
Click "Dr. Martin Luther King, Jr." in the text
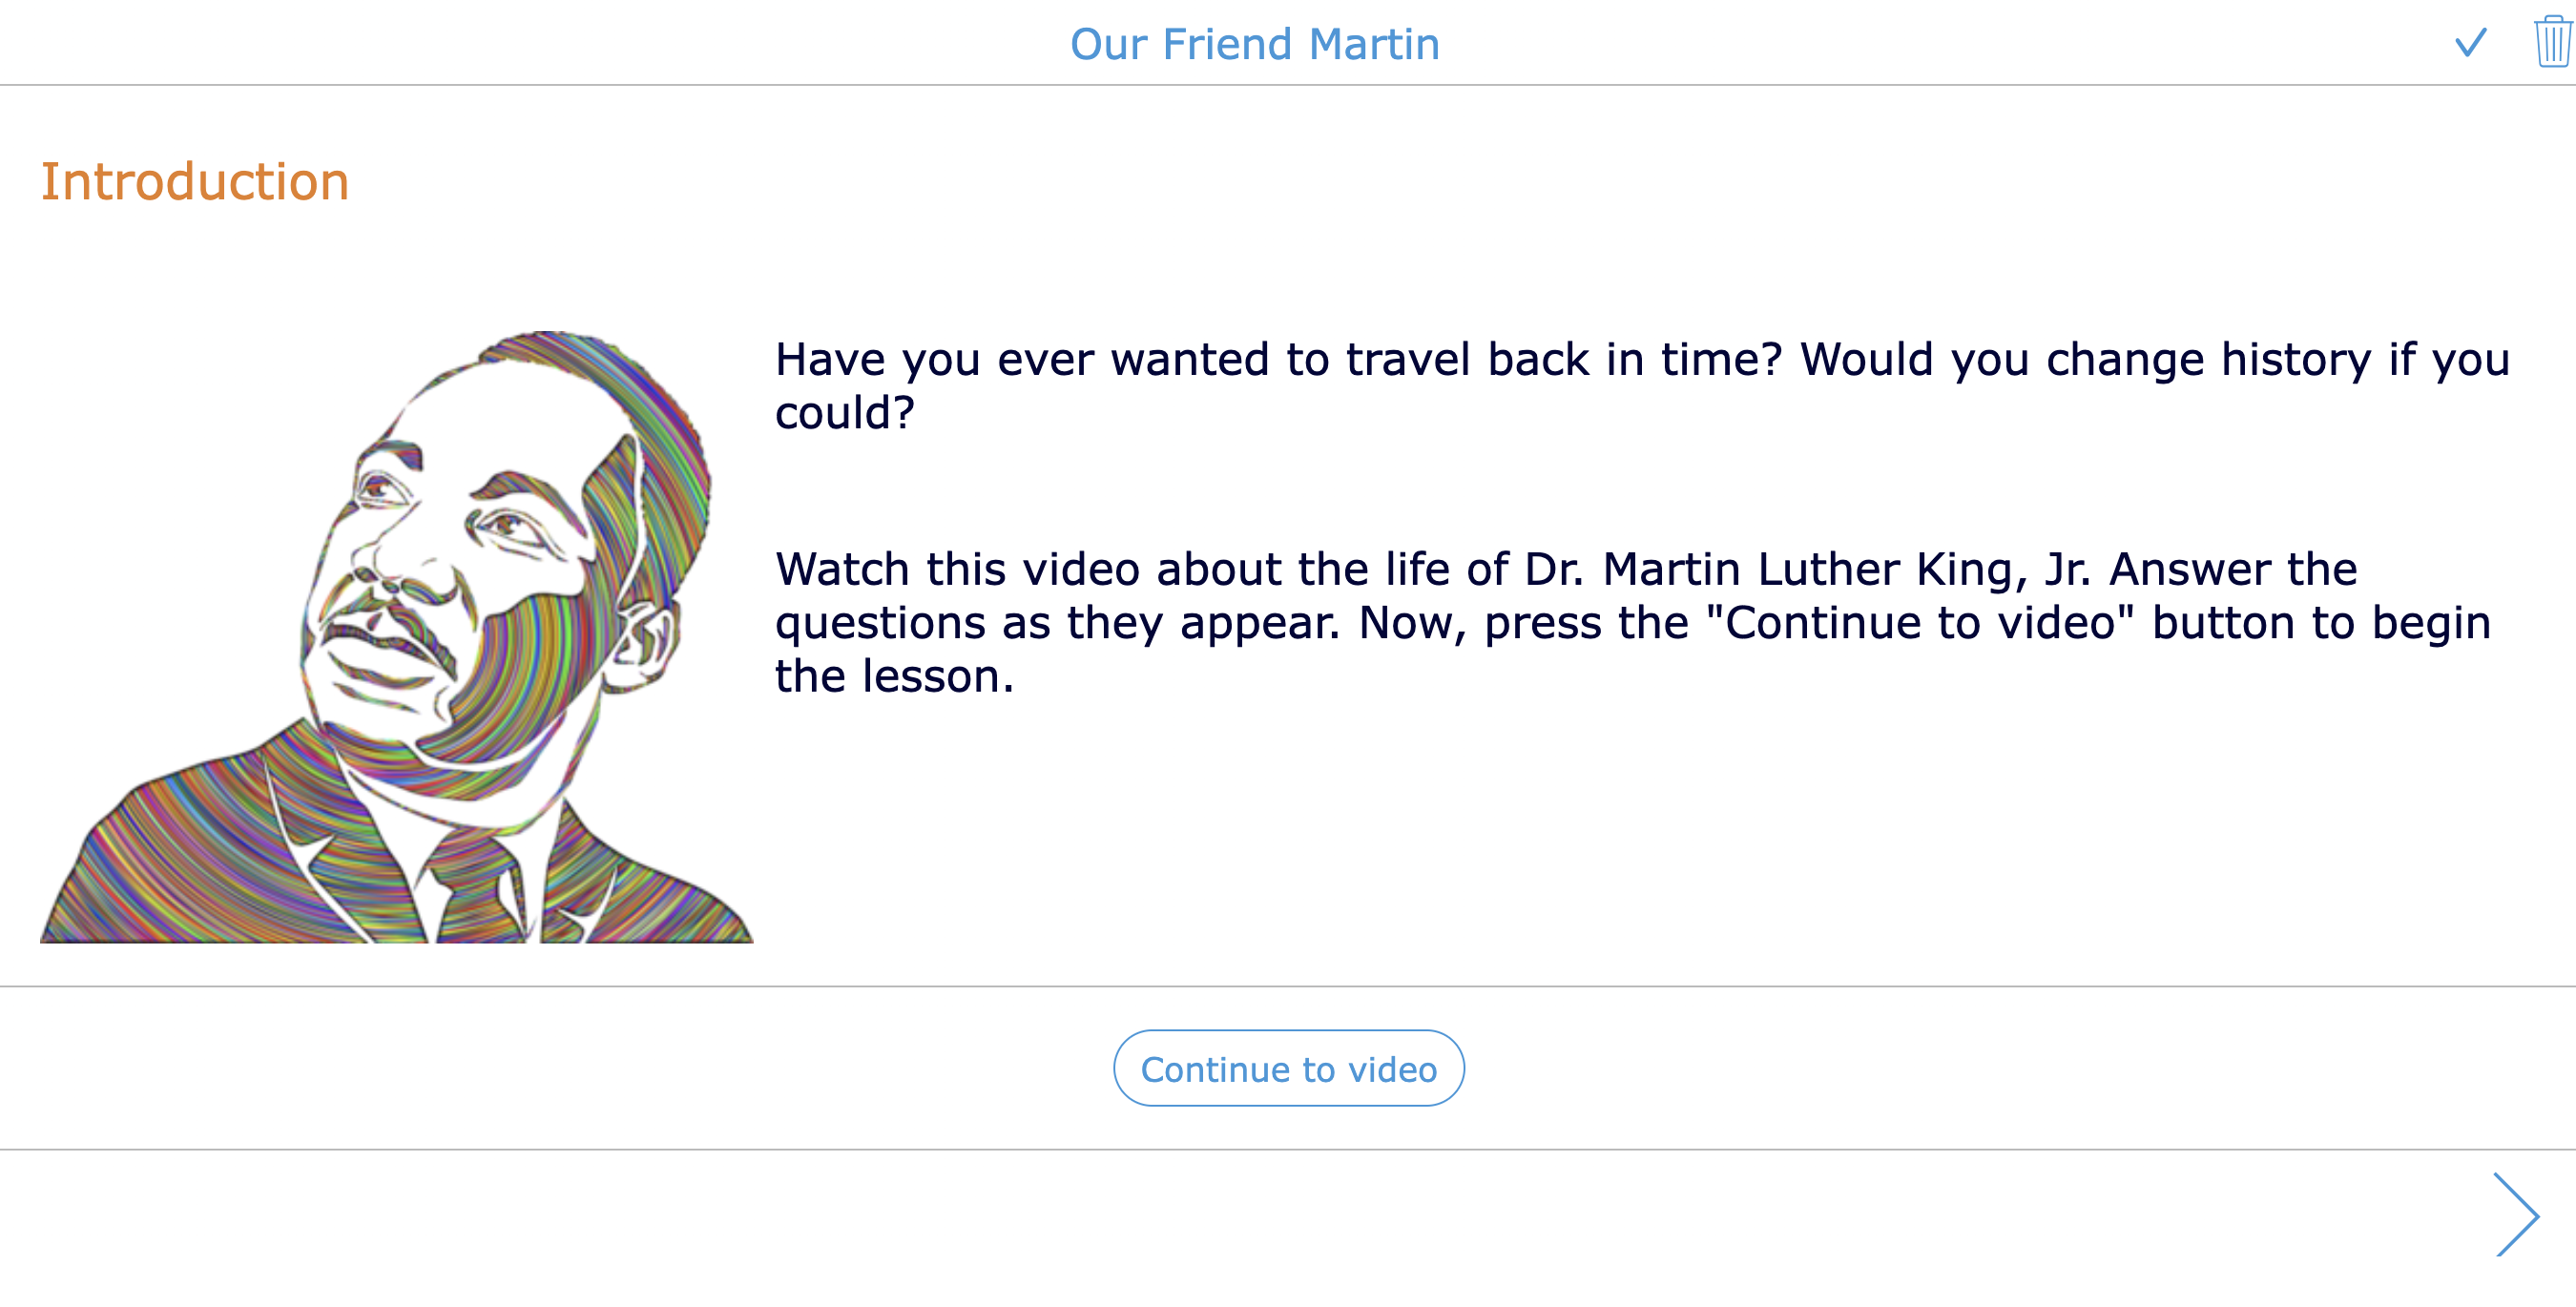pos(1808,570)
